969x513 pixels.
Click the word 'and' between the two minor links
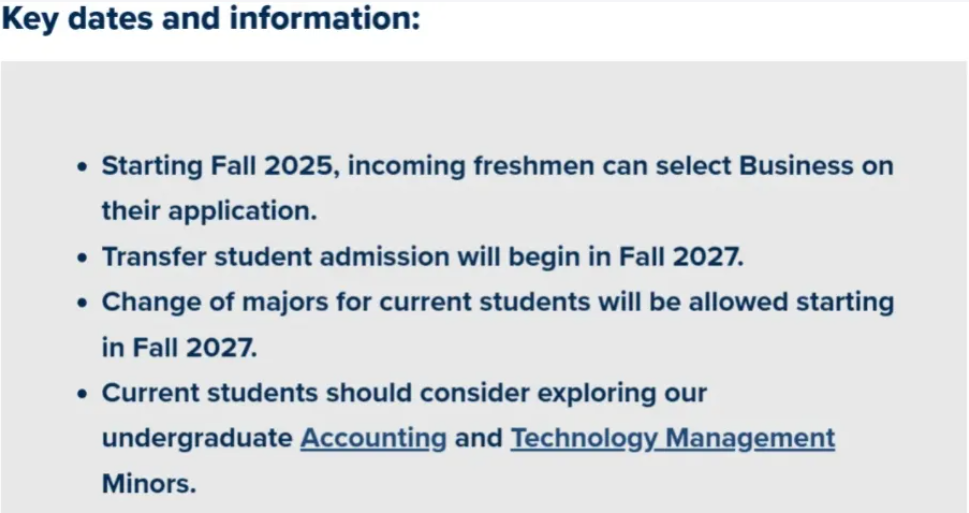click(478, 438)
